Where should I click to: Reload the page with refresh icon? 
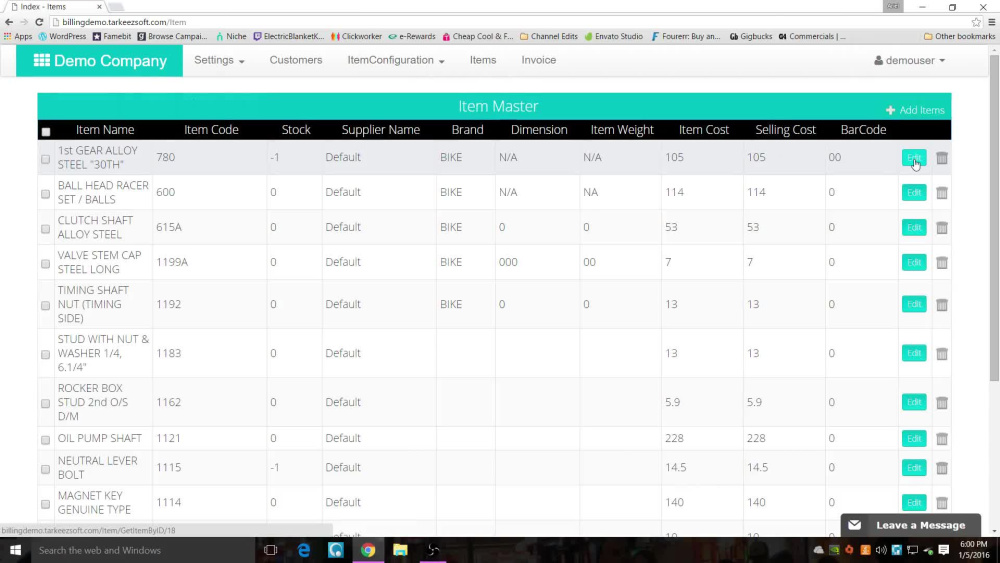[x=39, y=22]
